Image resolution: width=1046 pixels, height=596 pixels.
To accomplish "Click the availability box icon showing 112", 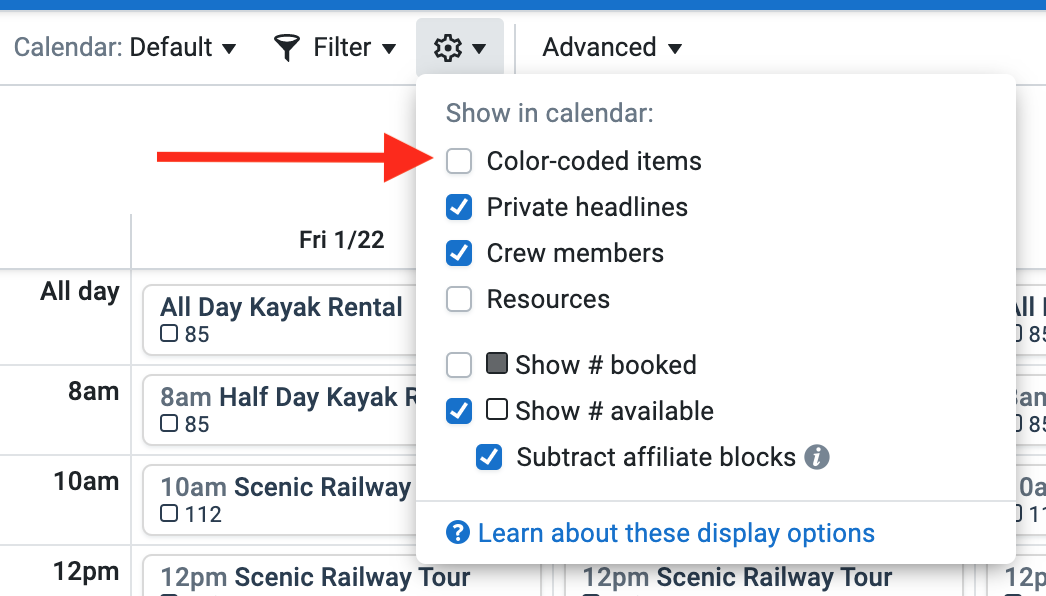I will coord(169,513).
